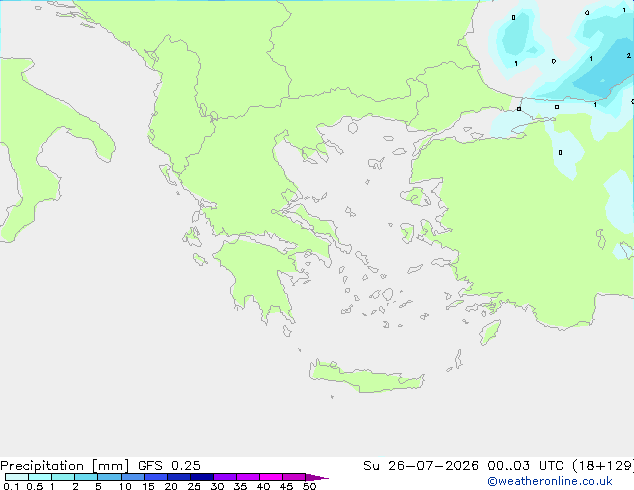This screenshot has height=490, width=634.
Task: Pick the legend swatch between 1 and 2
Action: pos(63,477)
